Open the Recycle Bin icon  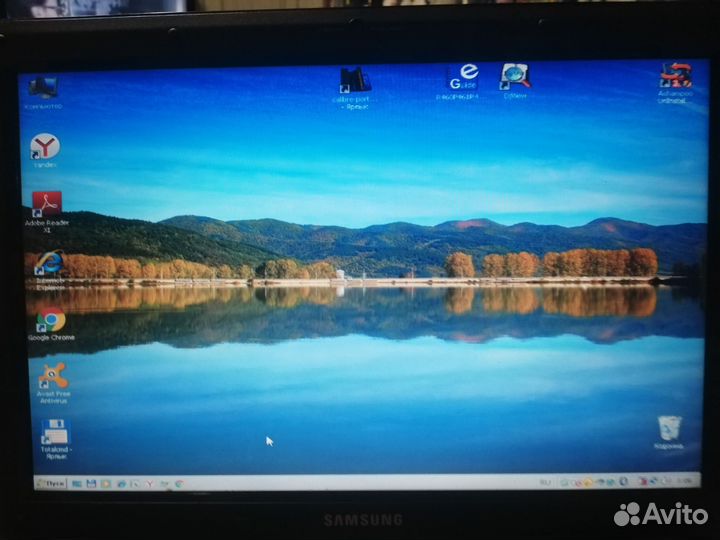(x=669, y=432)
